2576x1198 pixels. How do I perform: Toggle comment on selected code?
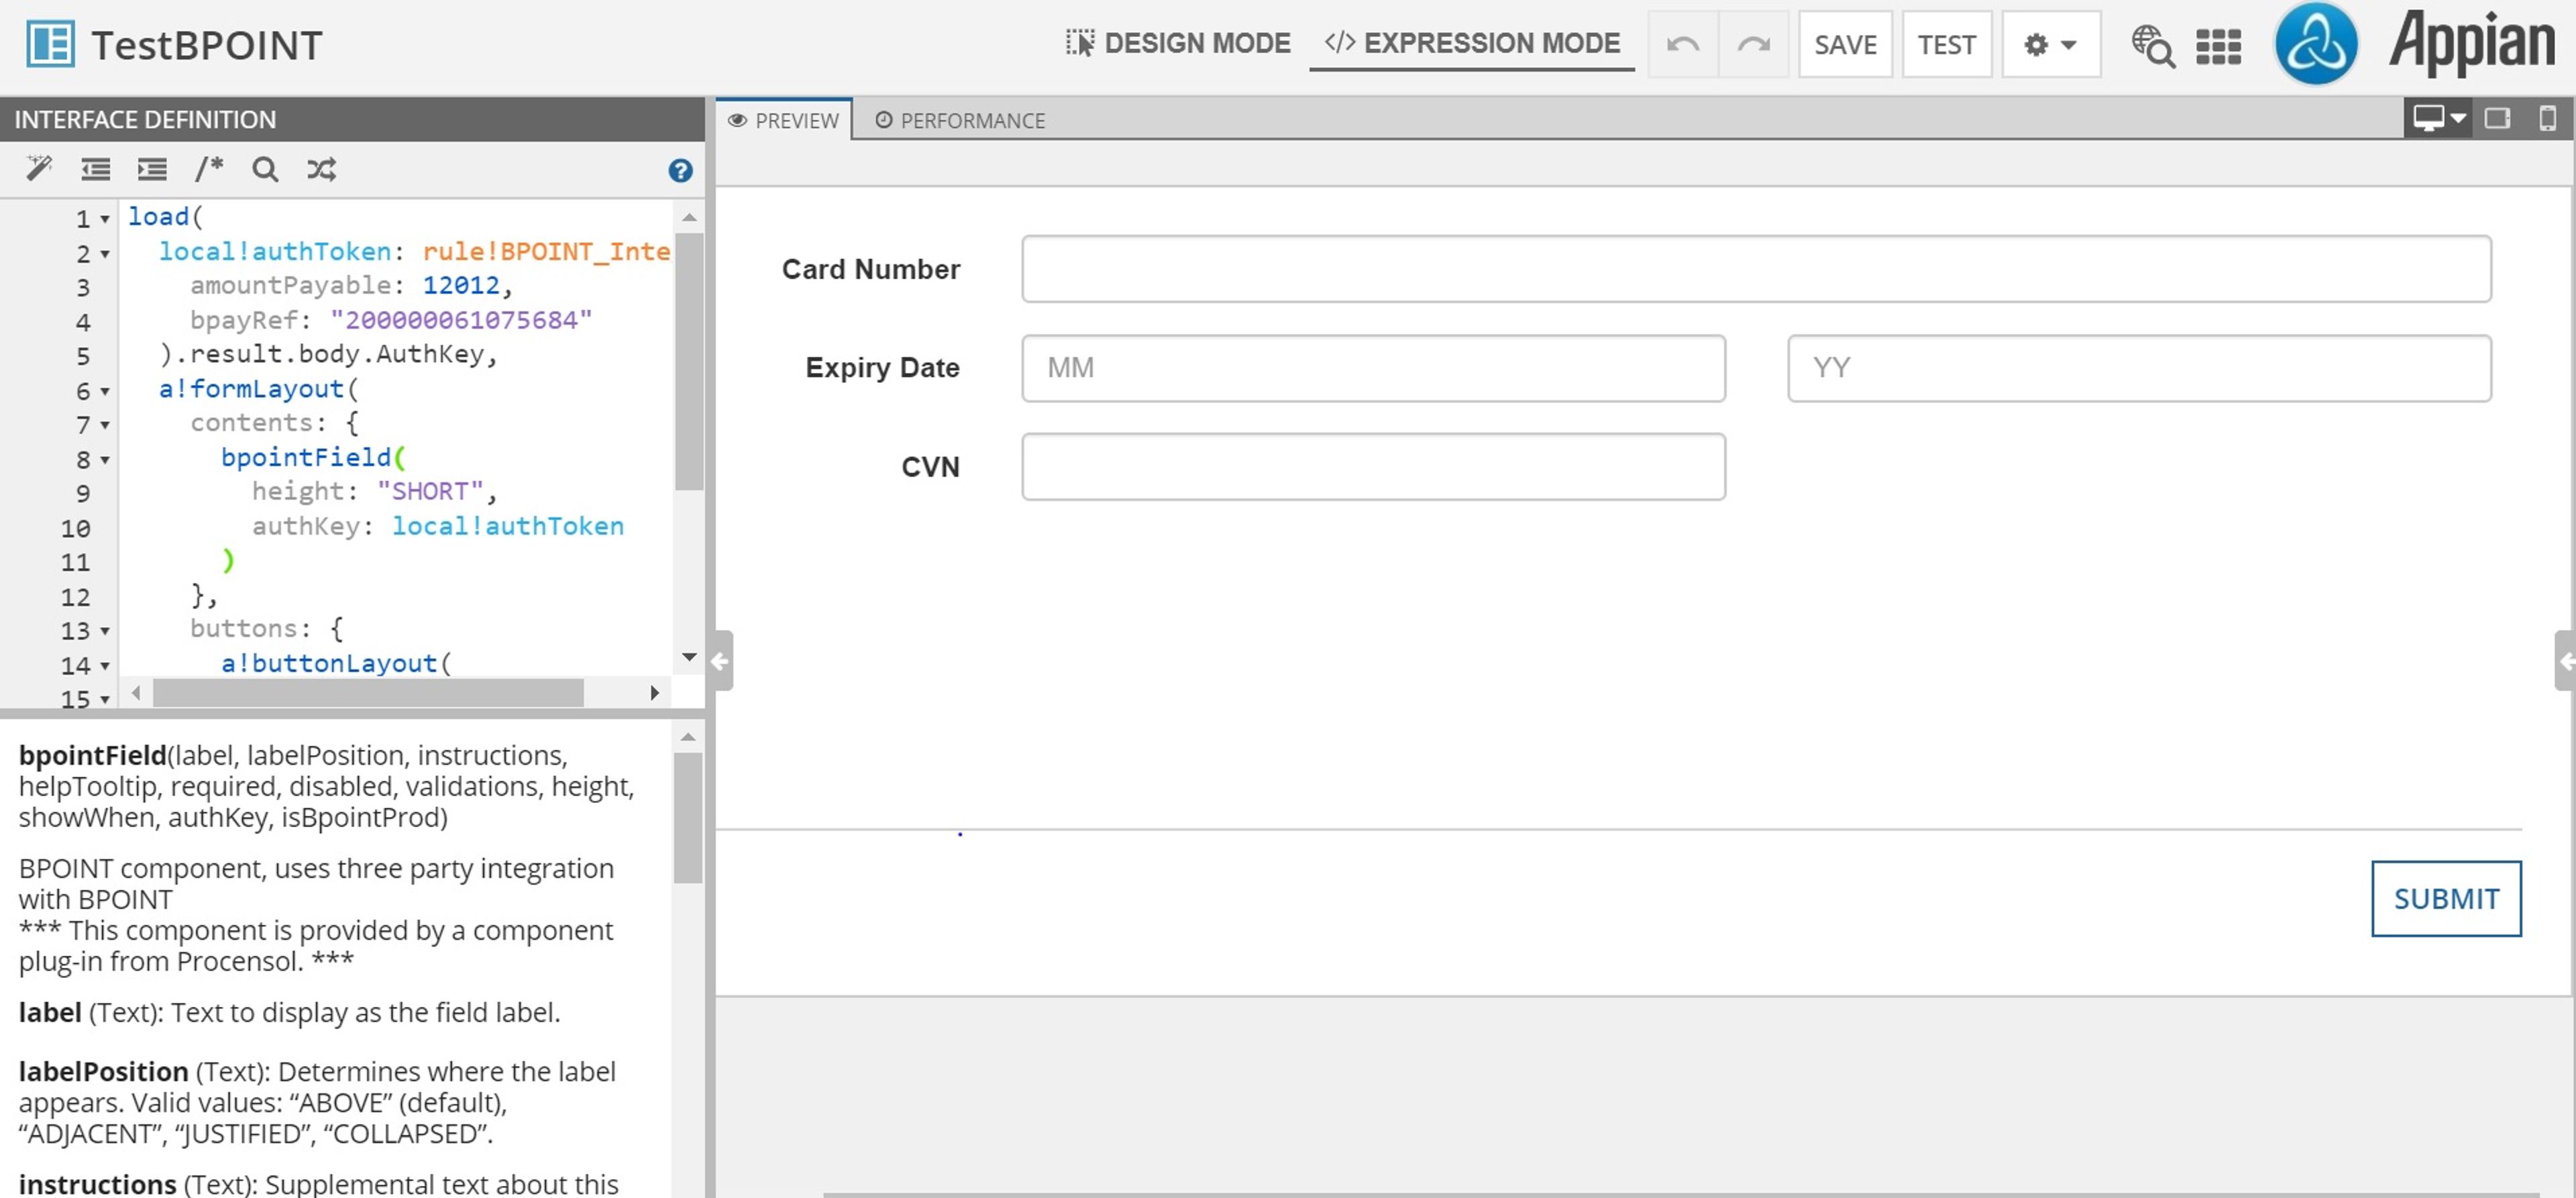click(x=208, y=169)
